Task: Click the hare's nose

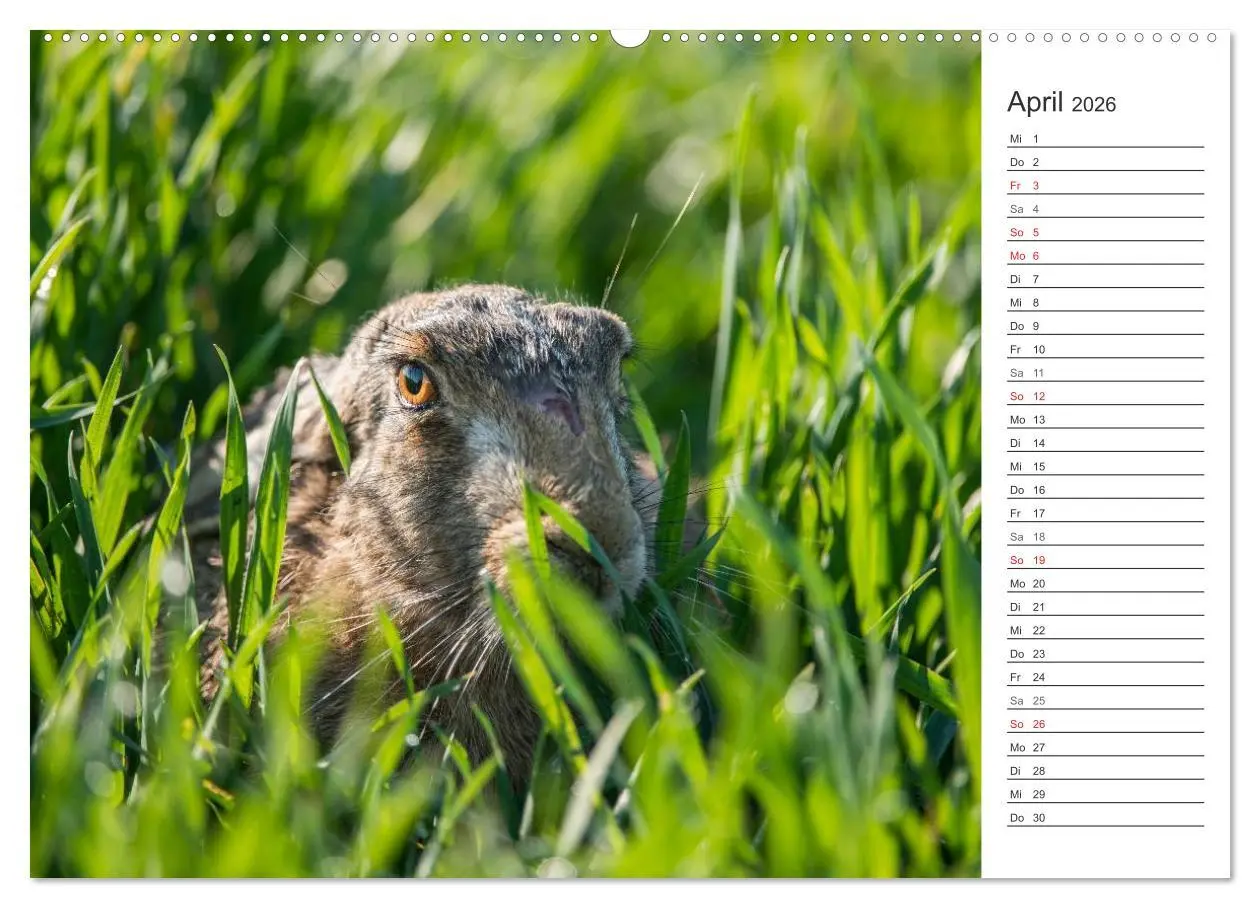Action: point(560,406)
